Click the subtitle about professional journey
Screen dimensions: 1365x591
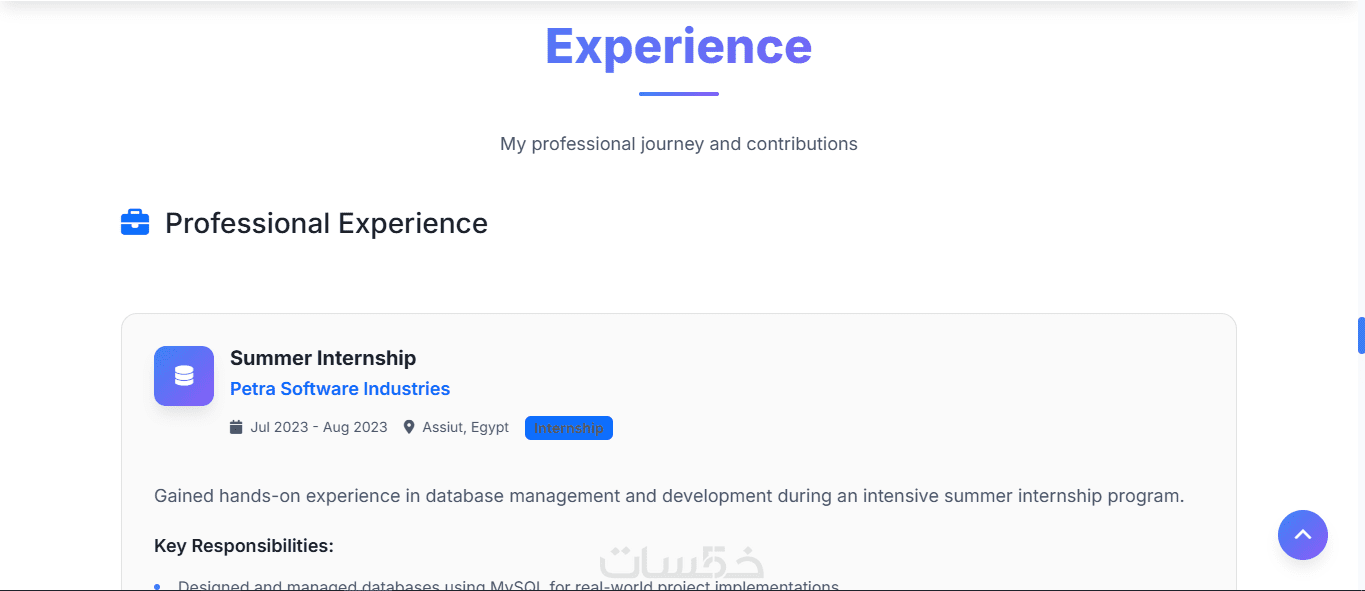click(x=678, y=144)
